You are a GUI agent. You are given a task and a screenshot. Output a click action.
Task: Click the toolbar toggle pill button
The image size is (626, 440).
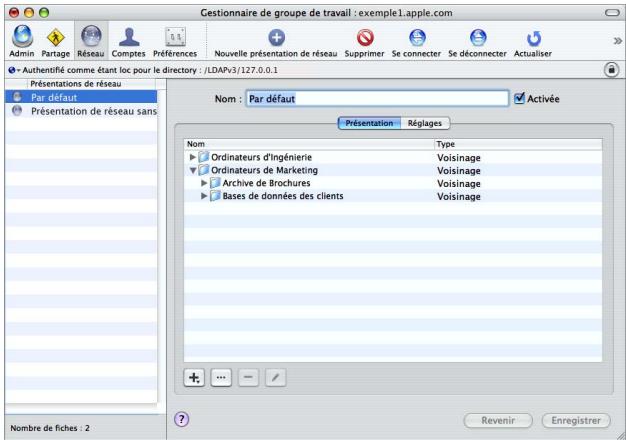coord(612,13)
